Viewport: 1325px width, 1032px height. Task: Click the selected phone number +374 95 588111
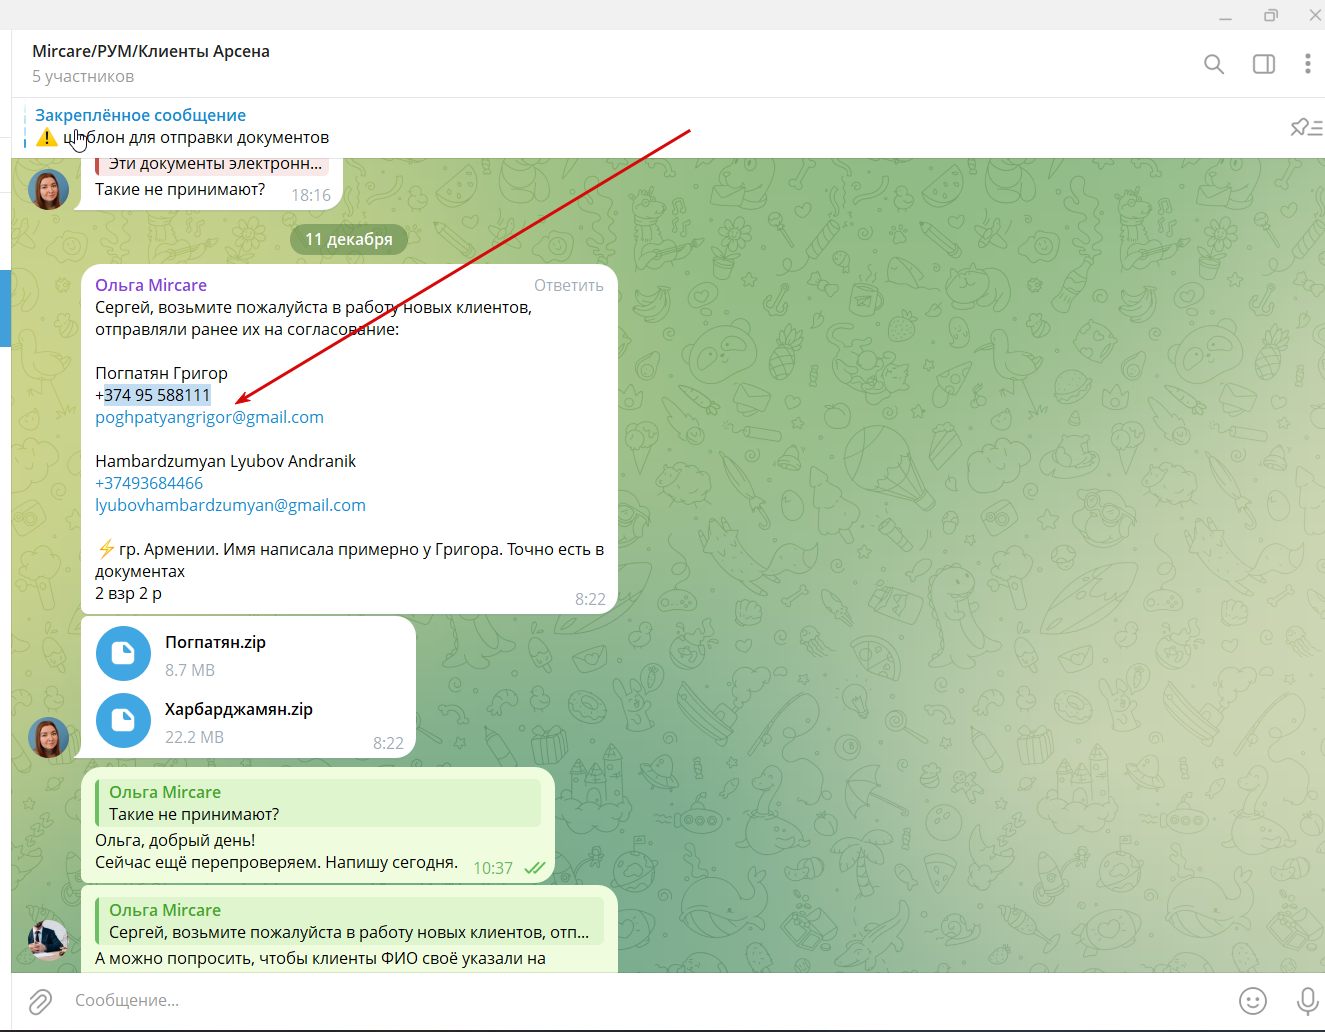pos(153,395)
